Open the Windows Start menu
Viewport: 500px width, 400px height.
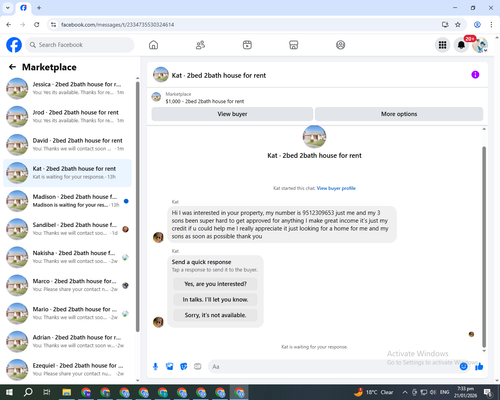click(9, 392)
